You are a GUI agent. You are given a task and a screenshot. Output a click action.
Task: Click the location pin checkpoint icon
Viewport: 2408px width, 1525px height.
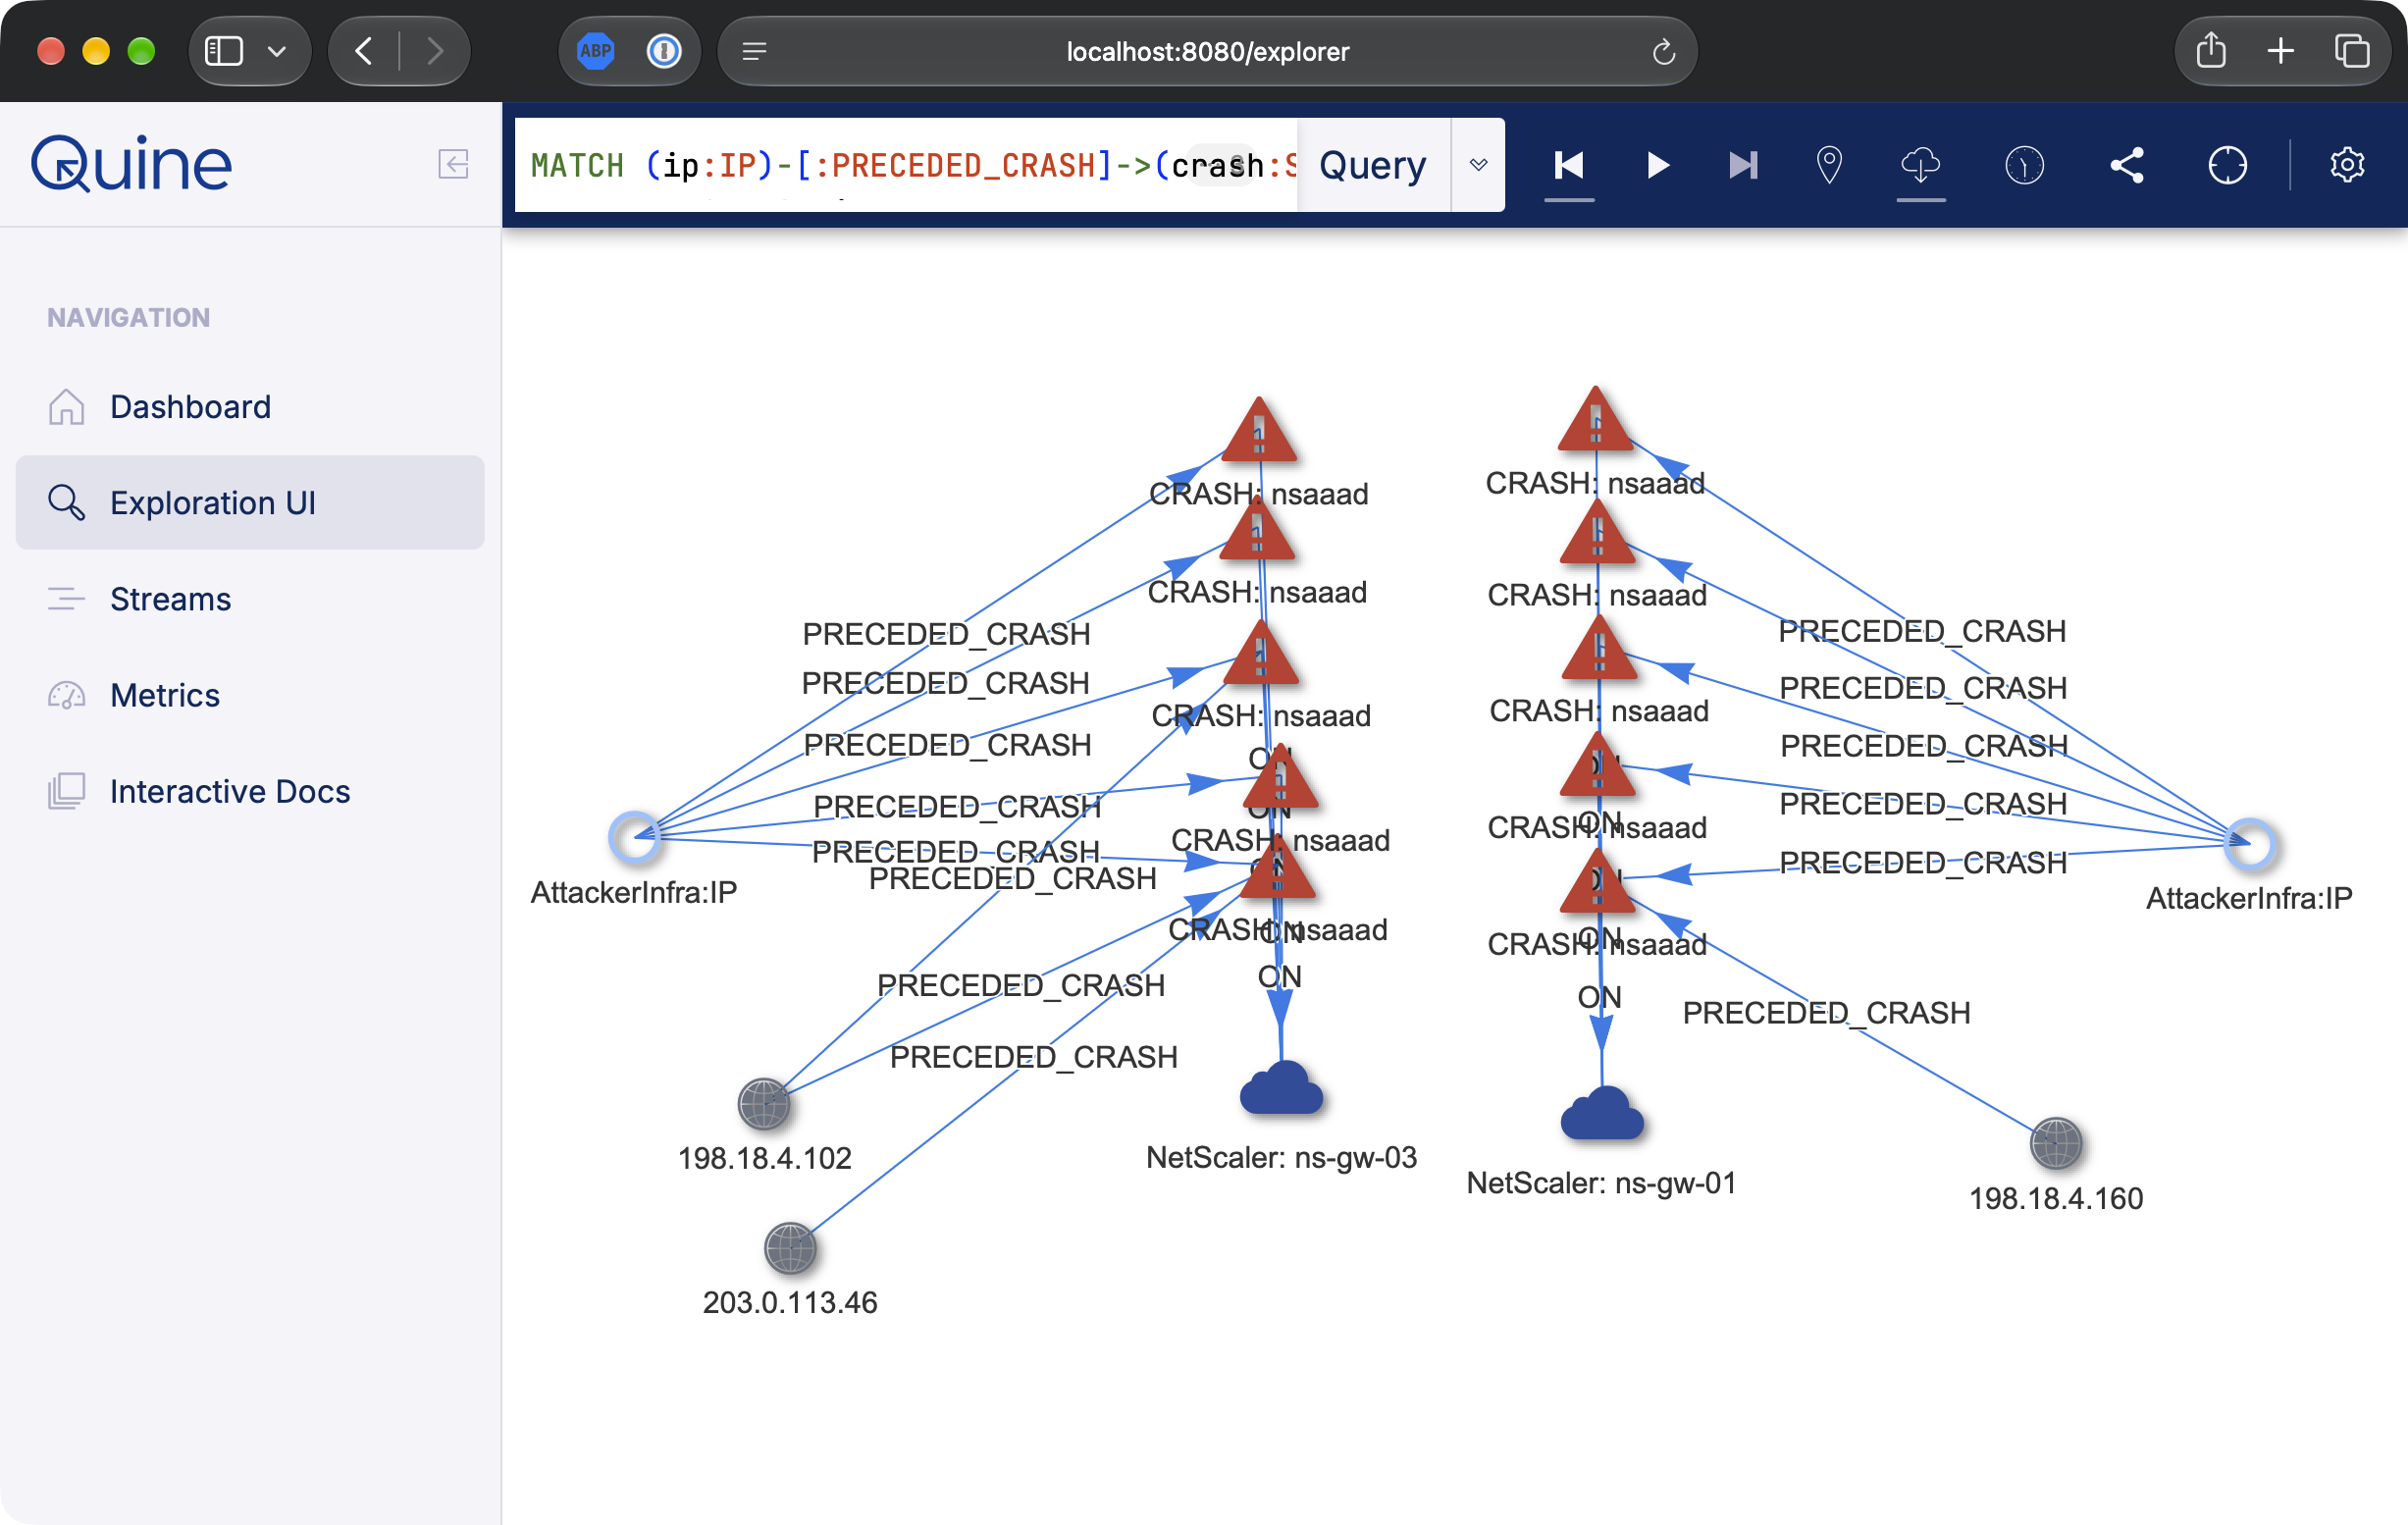(1829, 165)
